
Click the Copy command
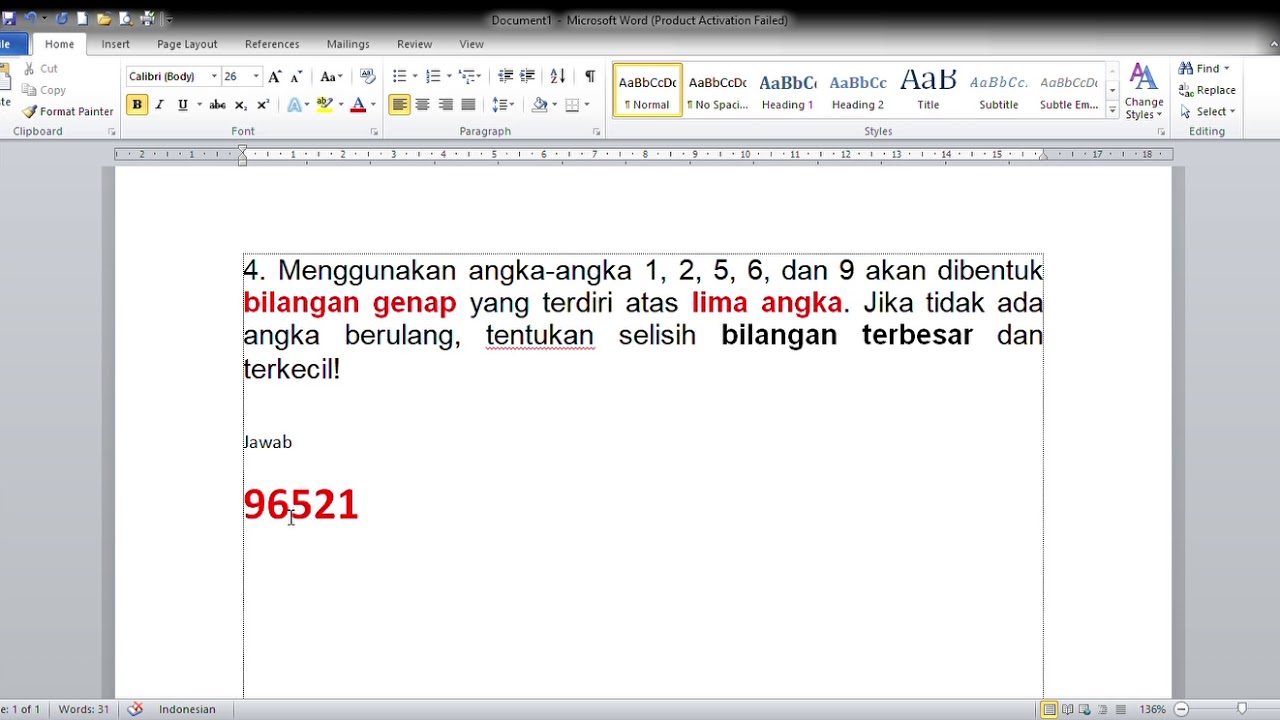[44, 90]
